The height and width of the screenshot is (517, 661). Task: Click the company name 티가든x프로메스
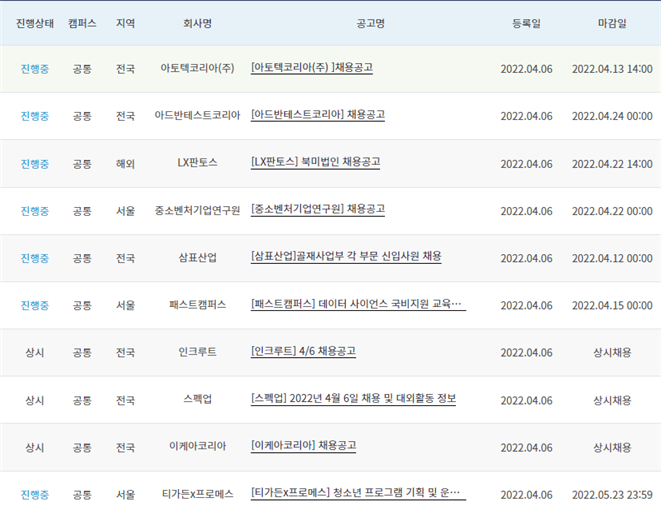[197, 494]
